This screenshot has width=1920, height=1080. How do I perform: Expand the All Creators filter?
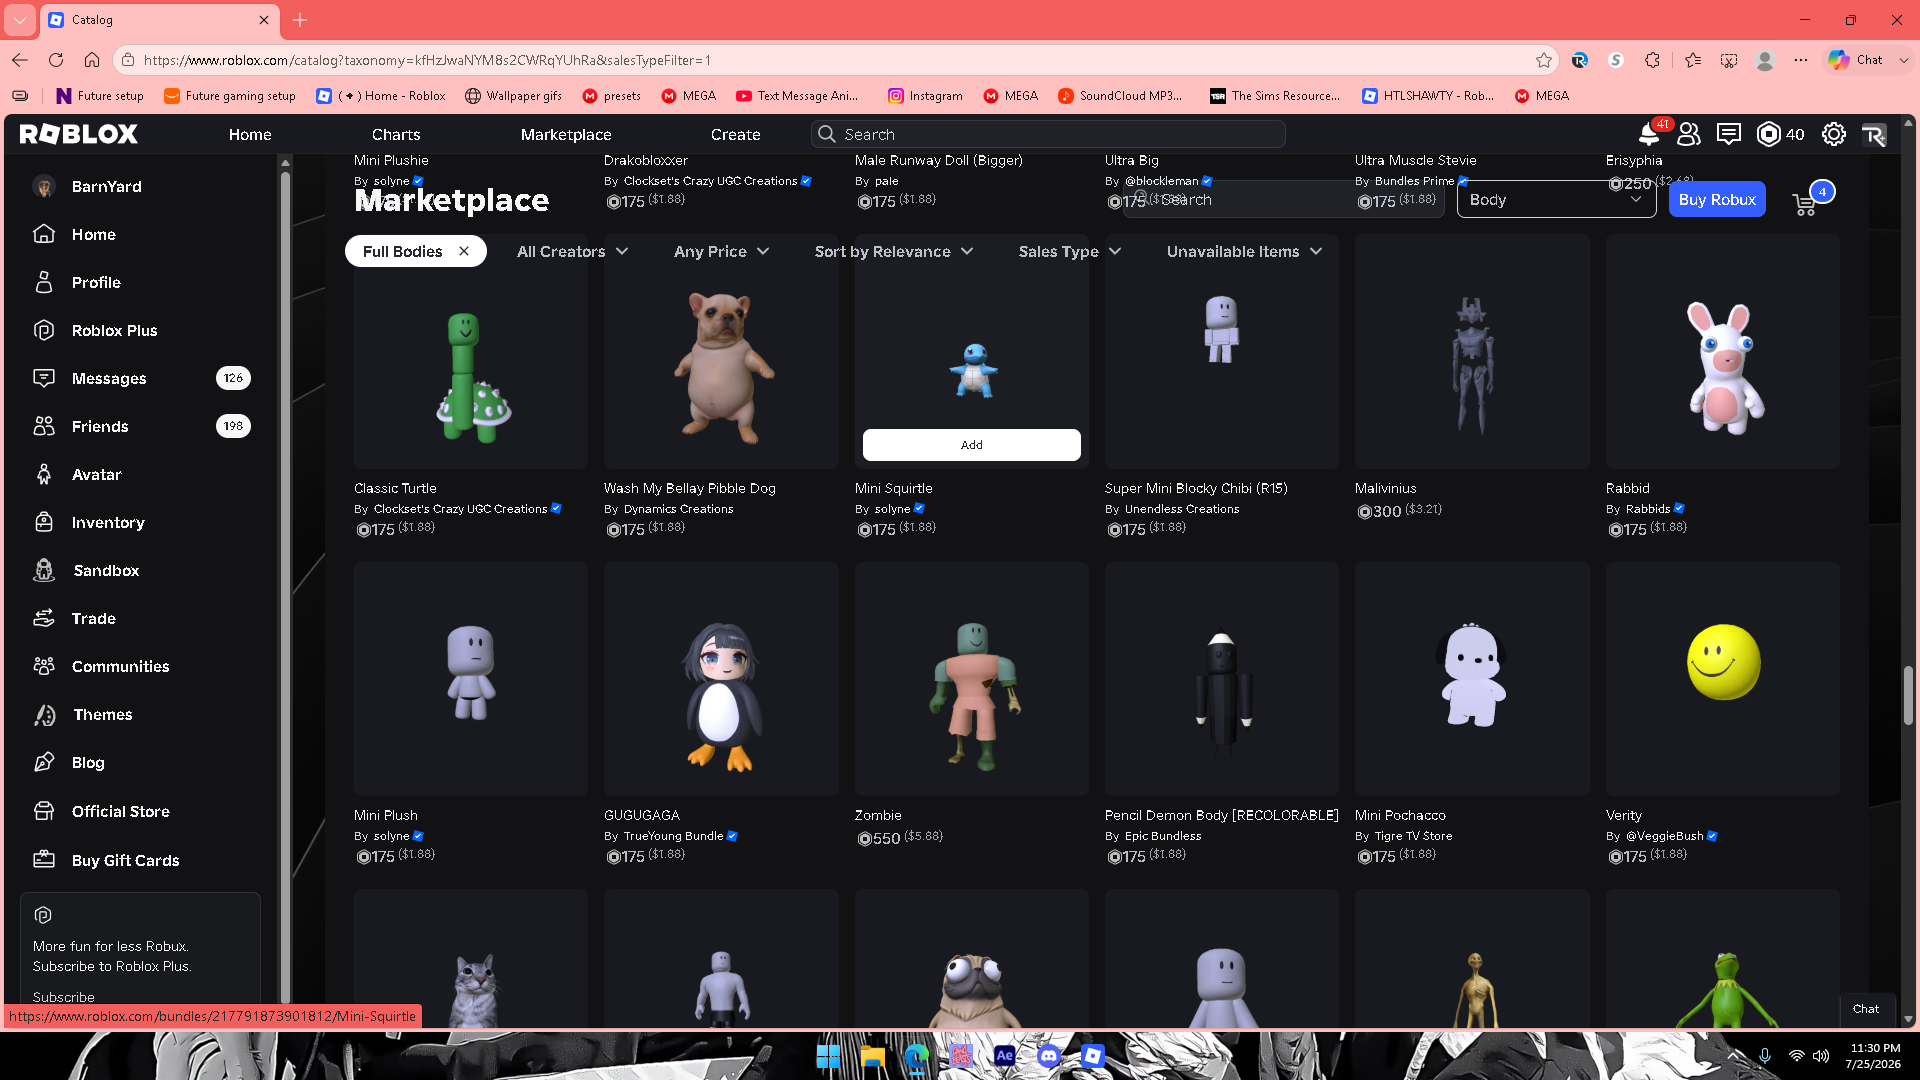click(x=572, y=252)
